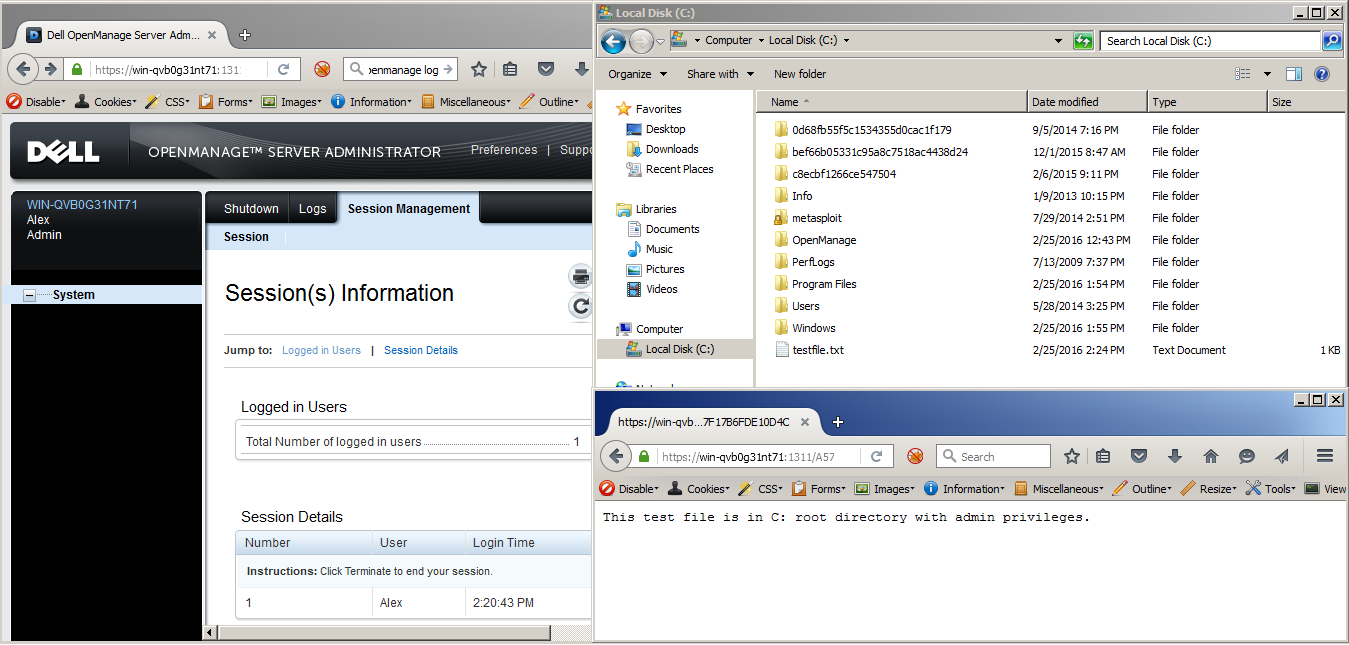
Task: Click the NoScript icon in the testfile browser window
Action: pyautogui.click(x=915, y=456)
